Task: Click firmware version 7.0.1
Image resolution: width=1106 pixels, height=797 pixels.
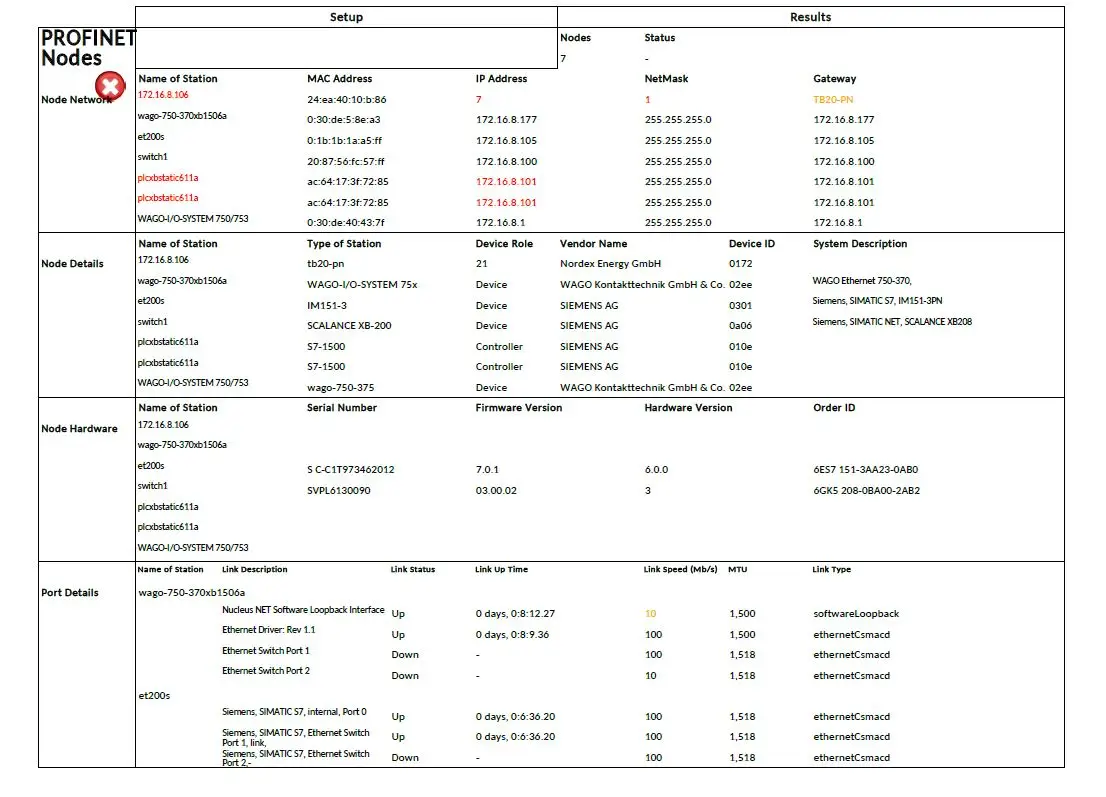Action: (487, 470)
